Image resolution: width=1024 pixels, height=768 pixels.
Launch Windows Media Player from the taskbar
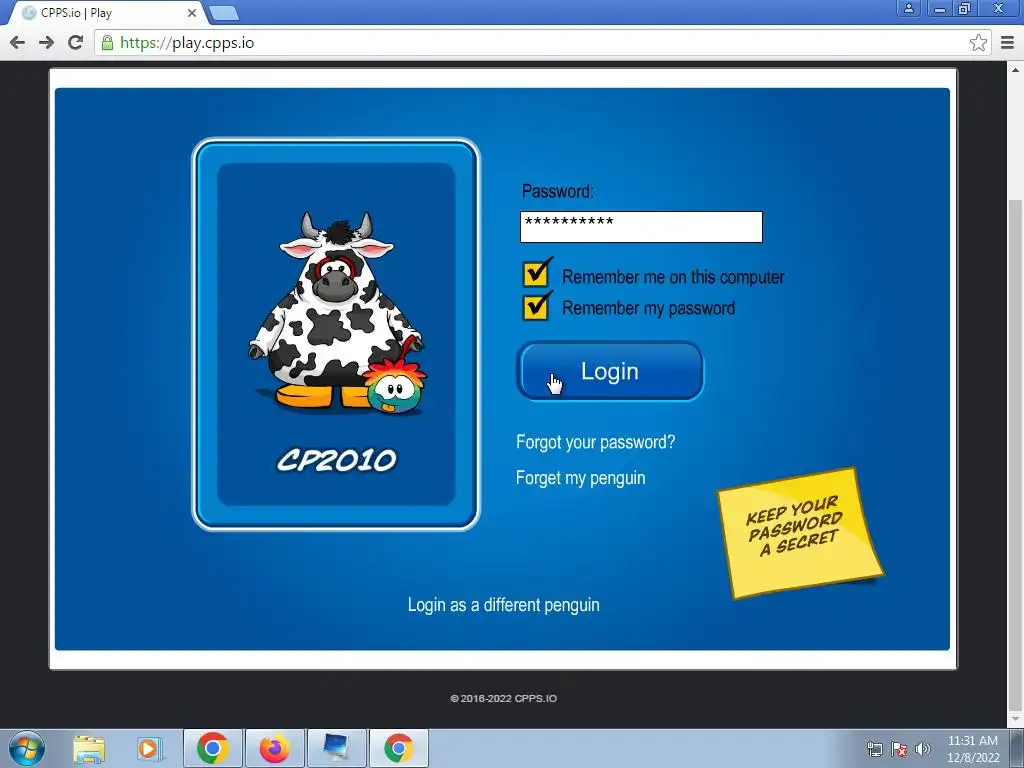148,748
